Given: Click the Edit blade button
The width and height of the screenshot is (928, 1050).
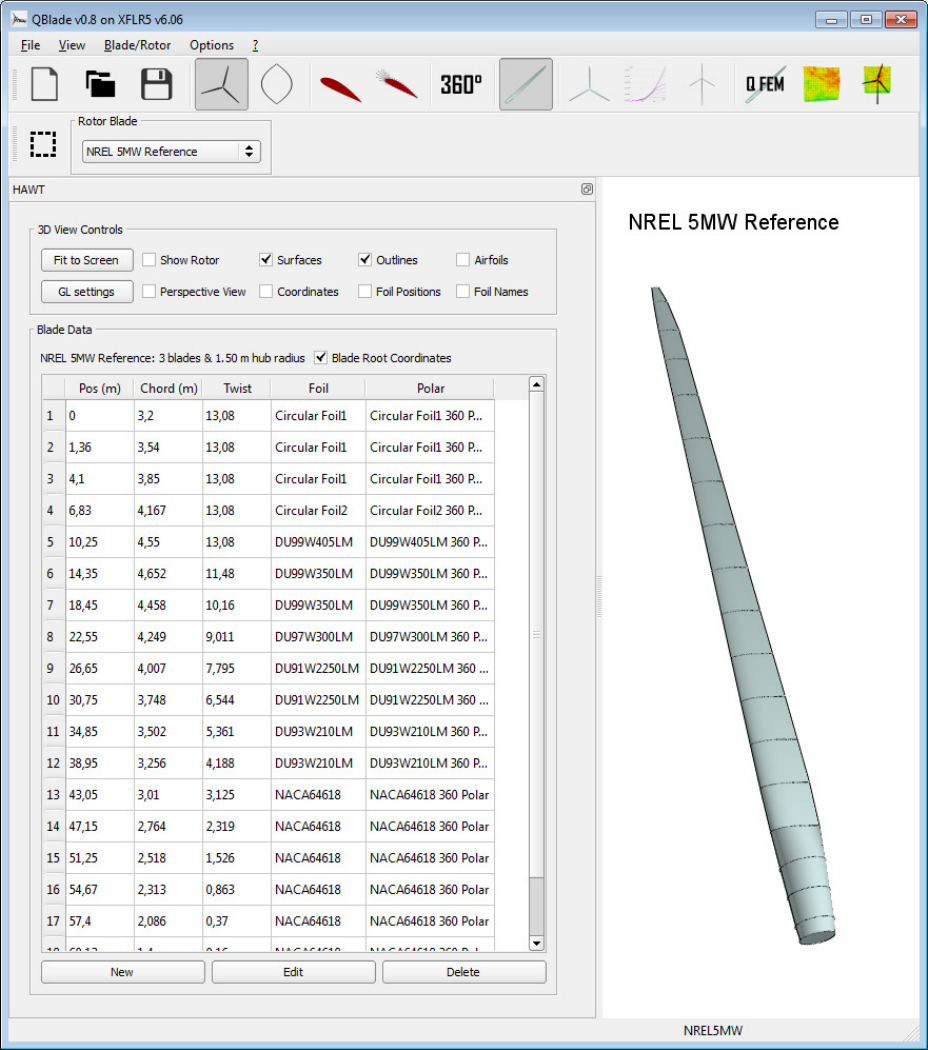Looking at the screenshot, I should tap(293, 972).
